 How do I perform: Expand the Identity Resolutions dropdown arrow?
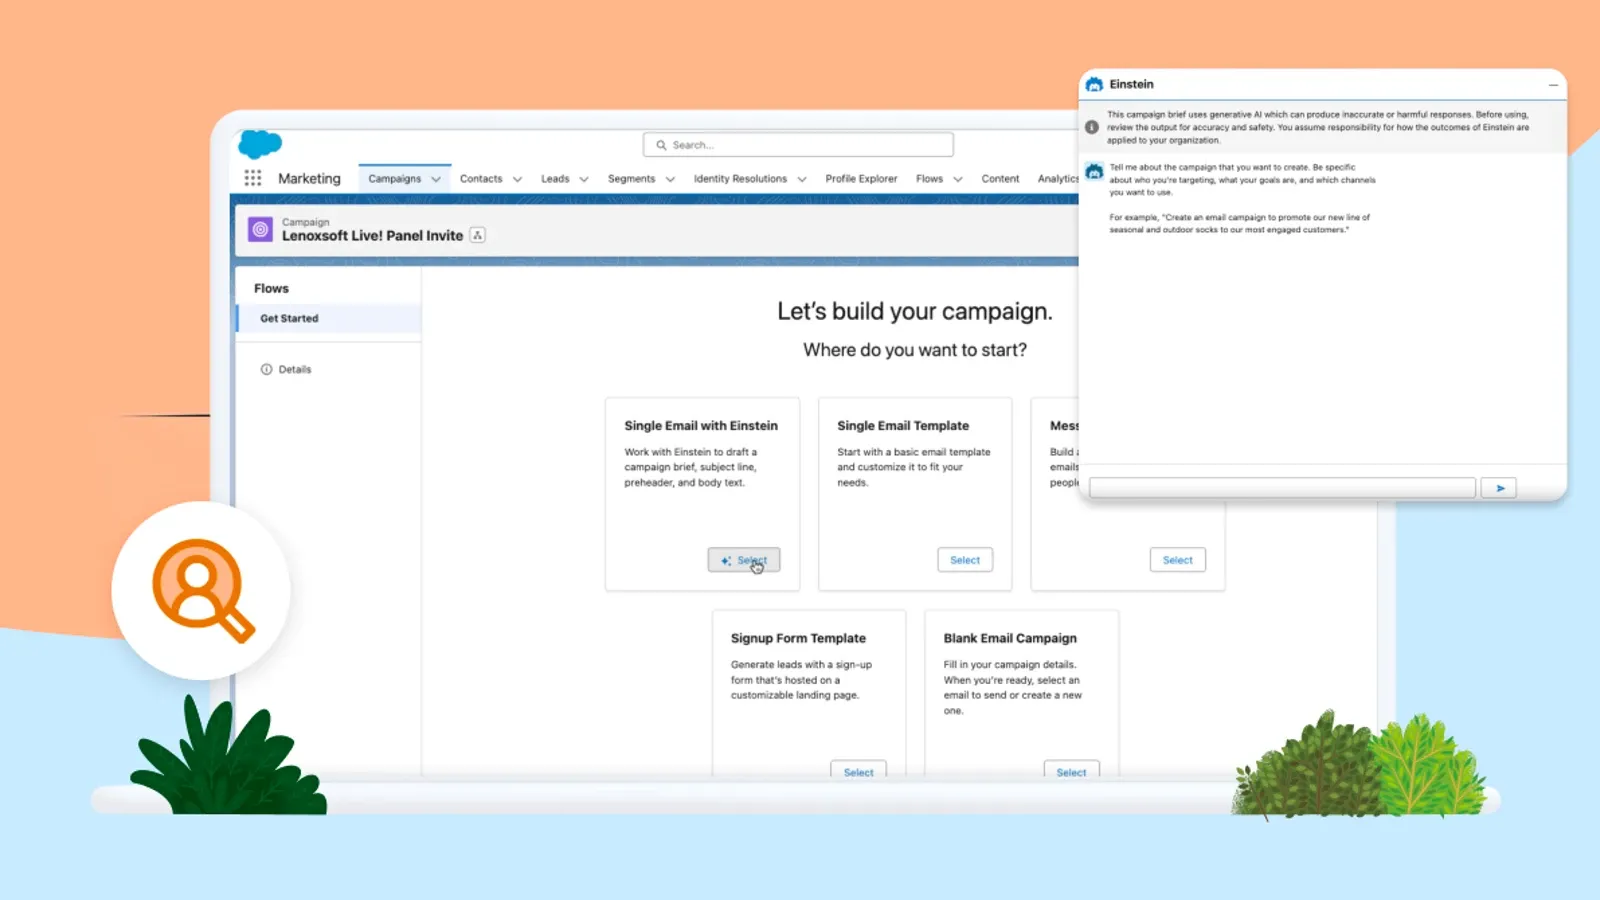point(802,179)
